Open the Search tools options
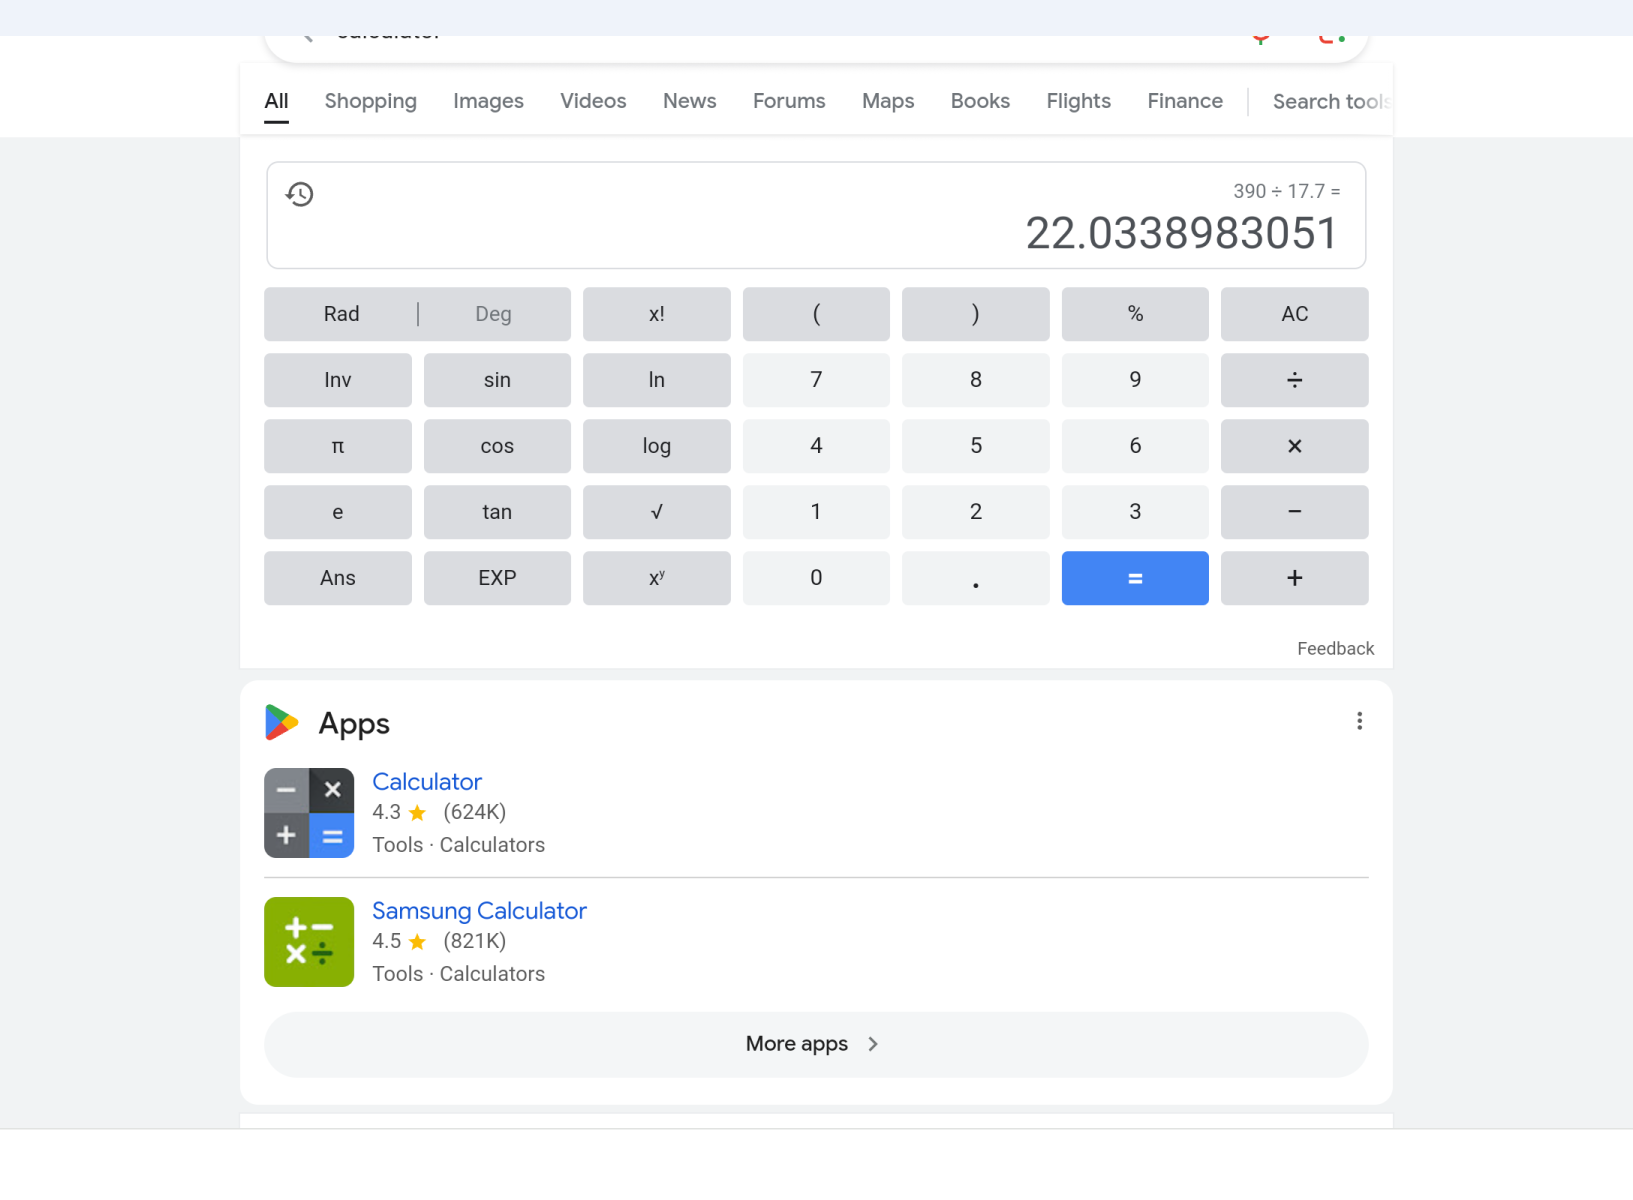Screen dimensions: 1633x1200 (1329, 101)
